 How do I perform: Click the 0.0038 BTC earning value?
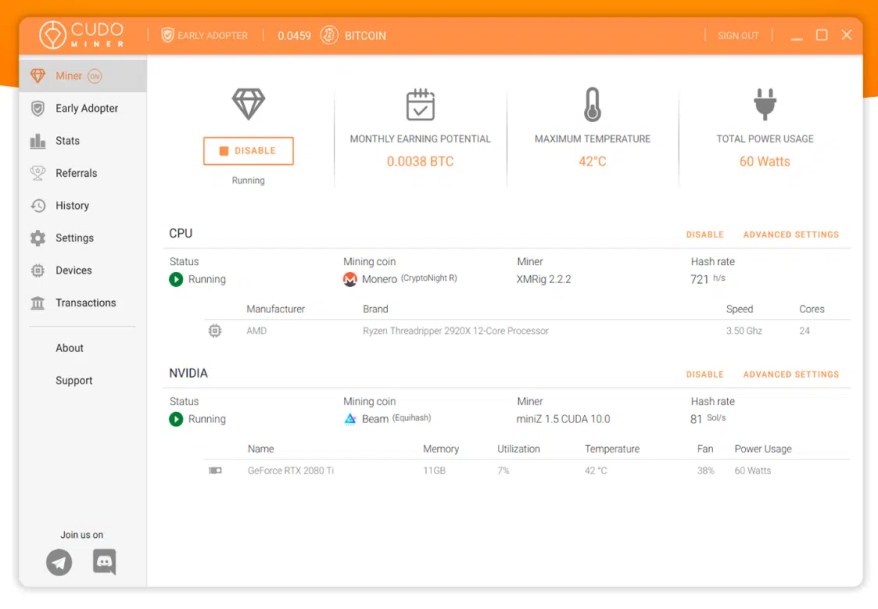coord(420,161)
